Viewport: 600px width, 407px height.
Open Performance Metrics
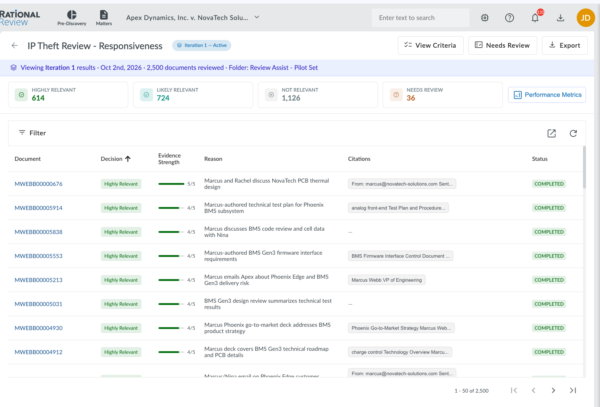(547, 95)
